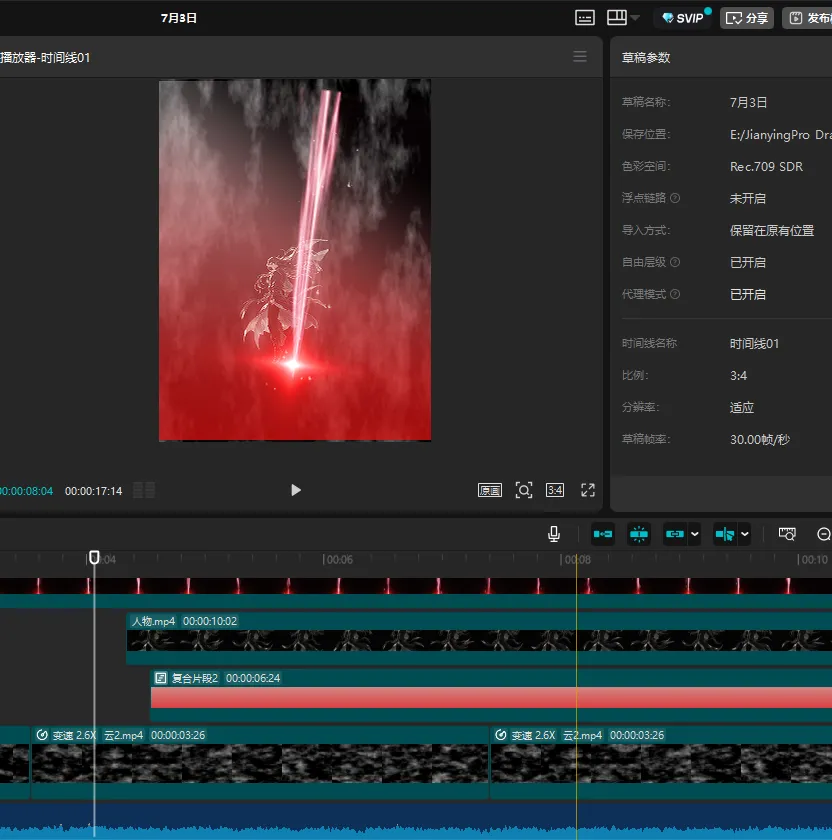This screenshot has height=840, width=832.
Task: Click the 3:4 ratio value in draft parameters
Action: coord(738,376)
